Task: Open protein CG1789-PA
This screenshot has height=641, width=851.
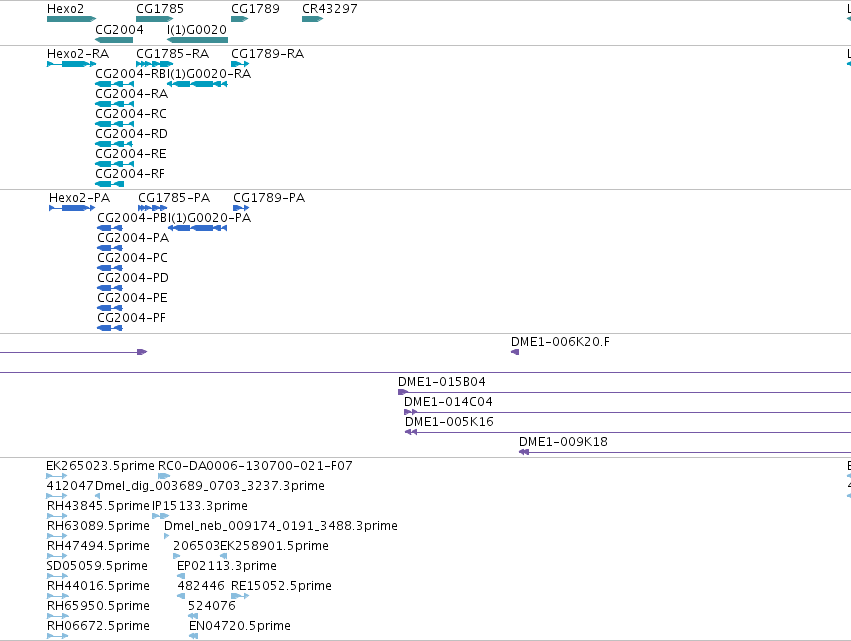Action: pos(269,198)
